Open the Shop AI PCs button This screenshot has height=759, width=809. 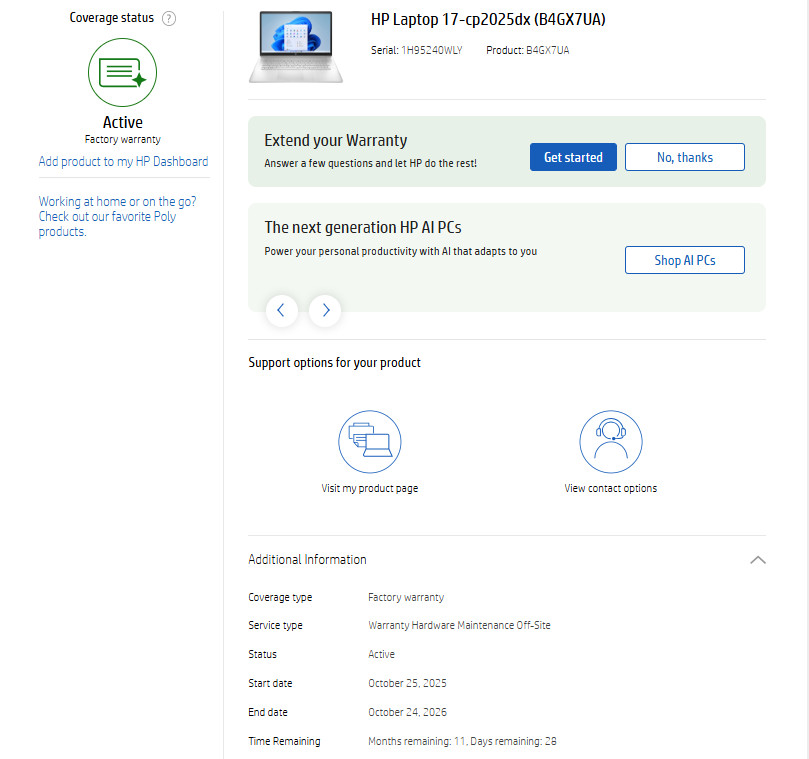(x=685, y=260)
